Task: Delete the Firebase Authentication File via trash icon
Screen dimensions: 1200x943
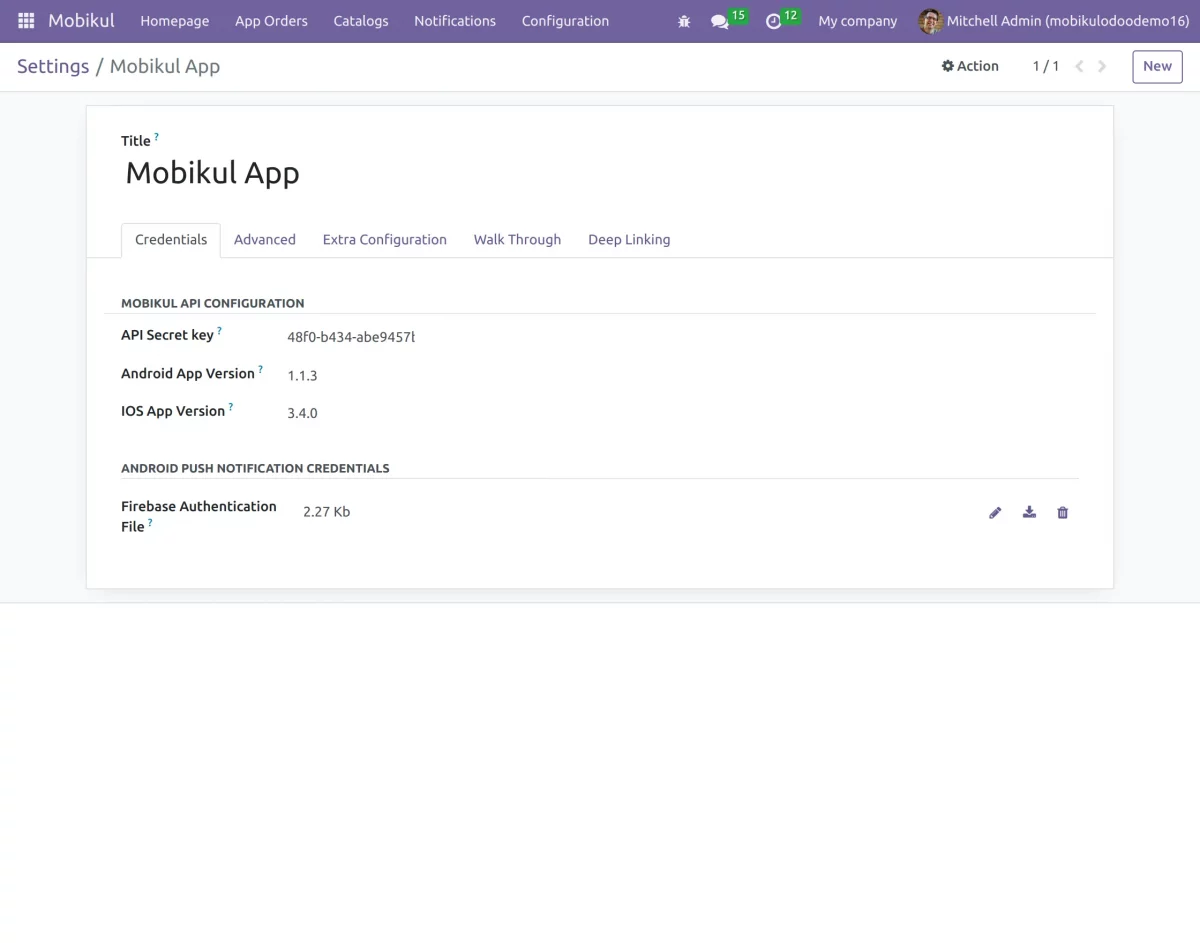Action: click(x=1062, y=512)
